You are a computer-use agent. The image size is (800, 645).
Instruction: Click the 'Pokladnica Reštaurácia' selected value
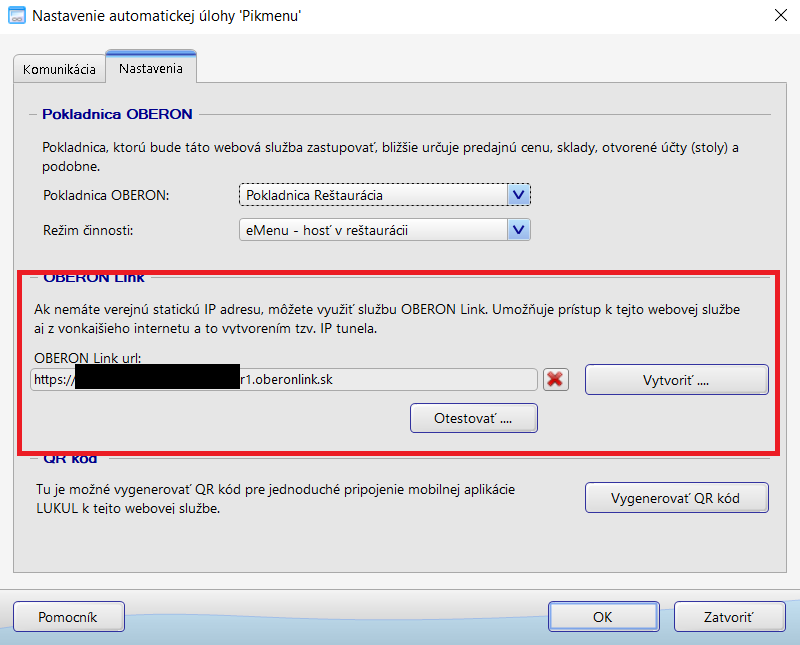(x=314, y=195)
